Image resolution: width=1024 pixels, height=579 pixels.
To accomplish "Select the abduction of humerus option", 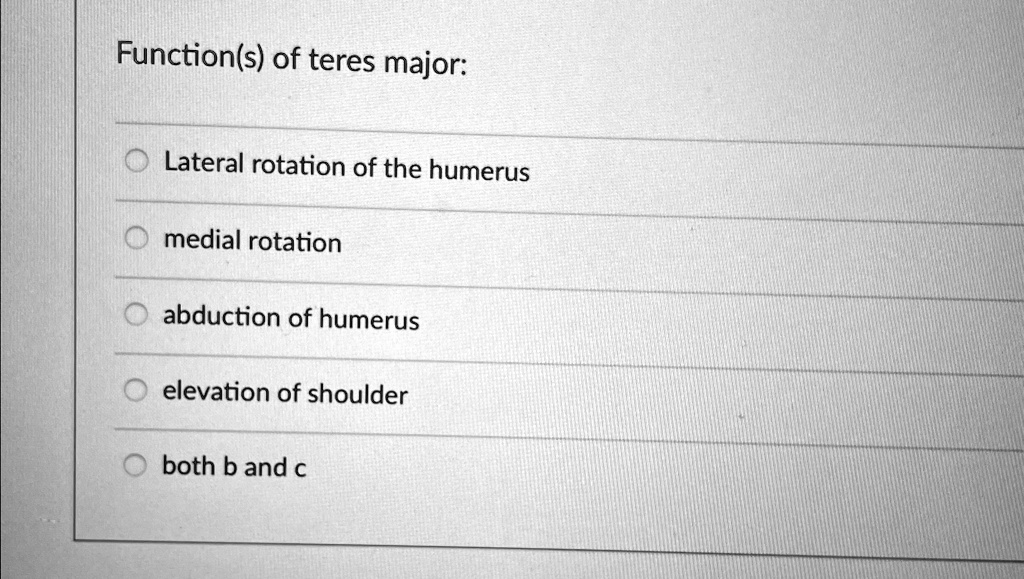I will coord(136,312).
